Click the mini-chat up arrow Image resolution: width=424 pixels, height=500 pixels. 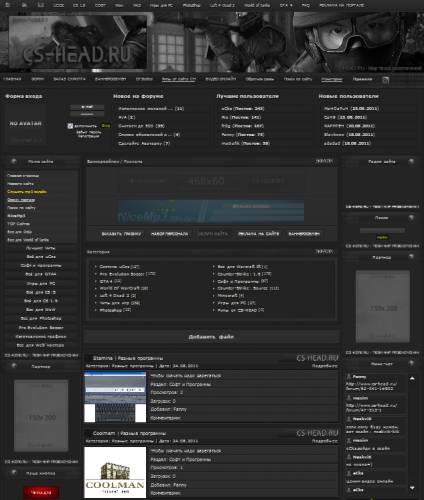point(412,379)
